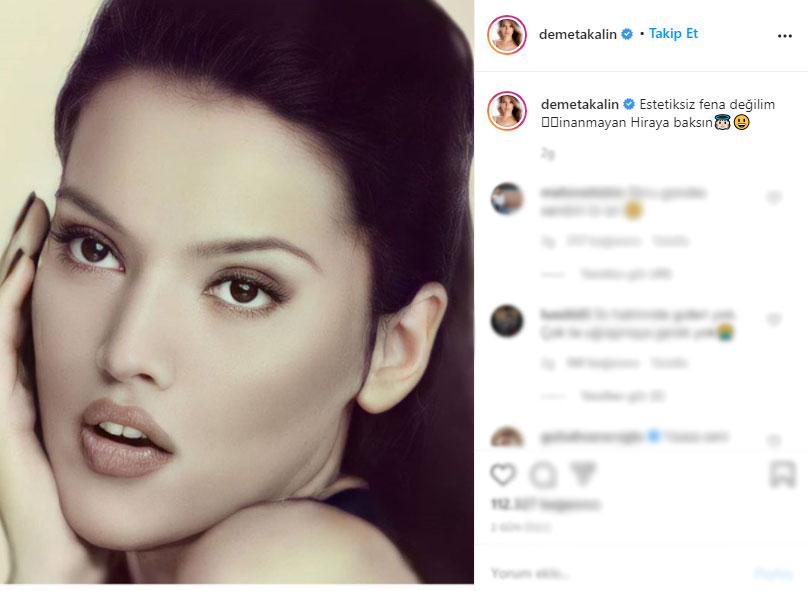Open demetakalin profile from header username

[578, 35]
